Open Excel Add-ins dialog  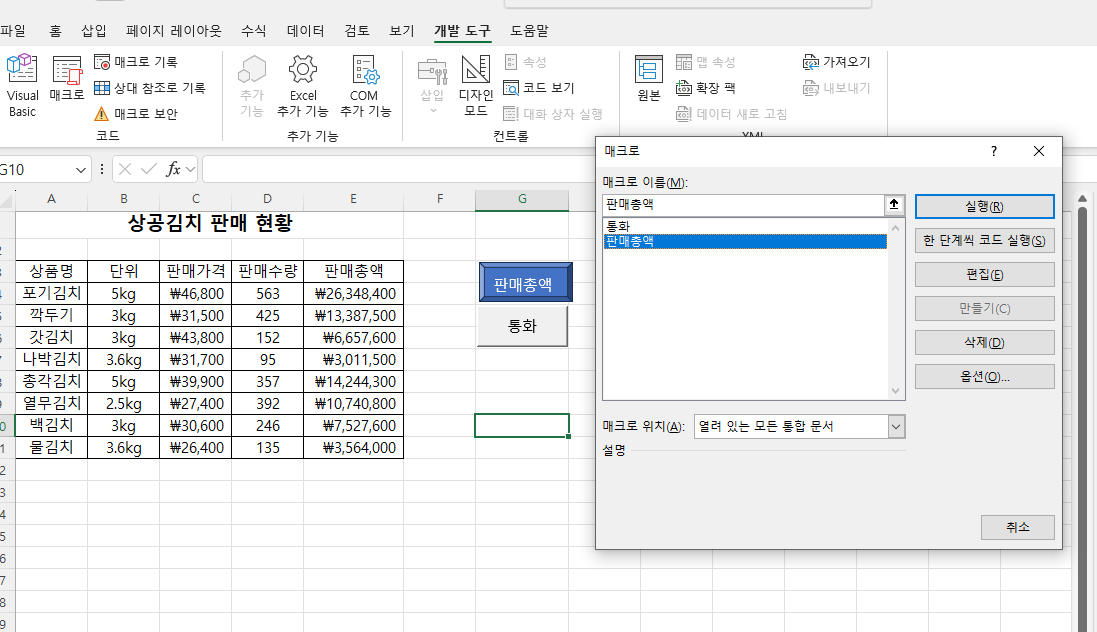pos(302,86)
